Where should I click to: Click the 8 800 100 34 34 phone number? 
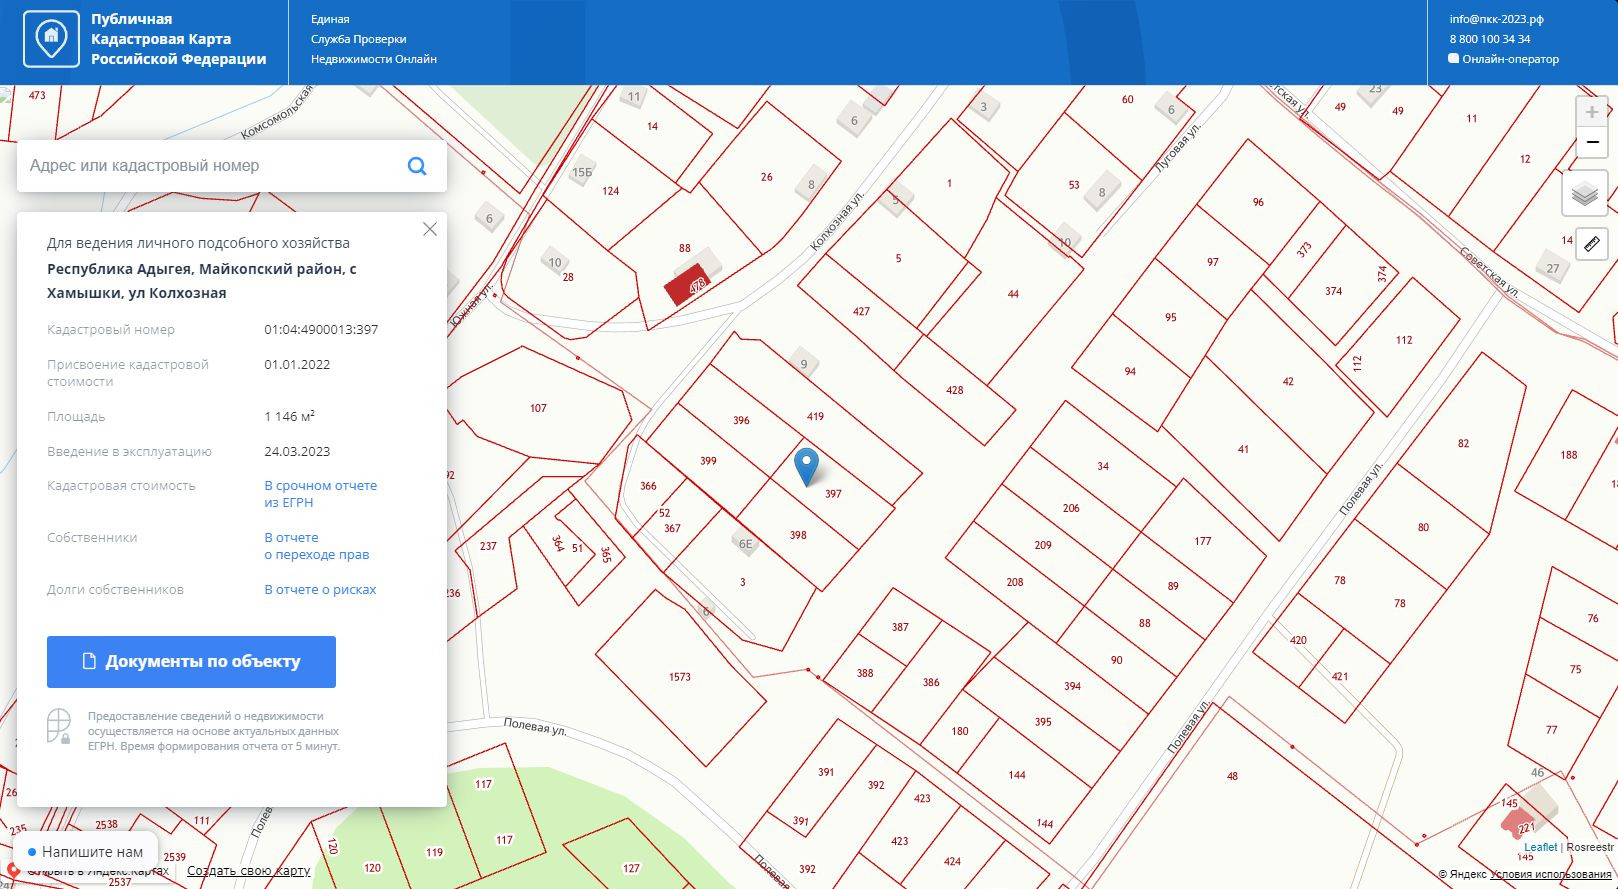1489,39
